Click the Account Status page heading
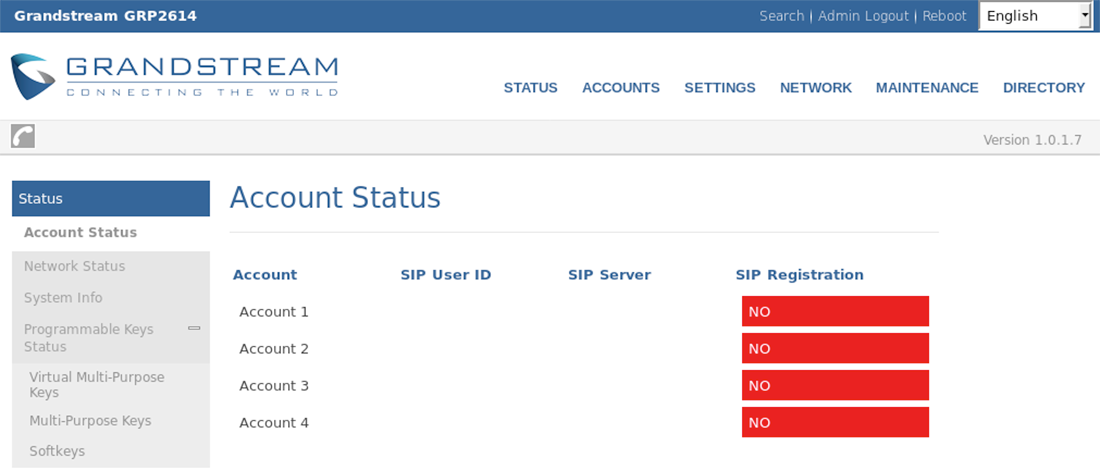The height and width of the screenshot is (470, 1100). pyautogui.click(x=335, y=198)
